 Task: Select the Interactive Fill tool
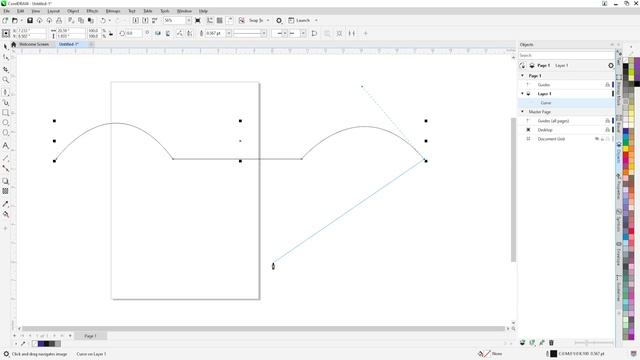pos(6,214)
